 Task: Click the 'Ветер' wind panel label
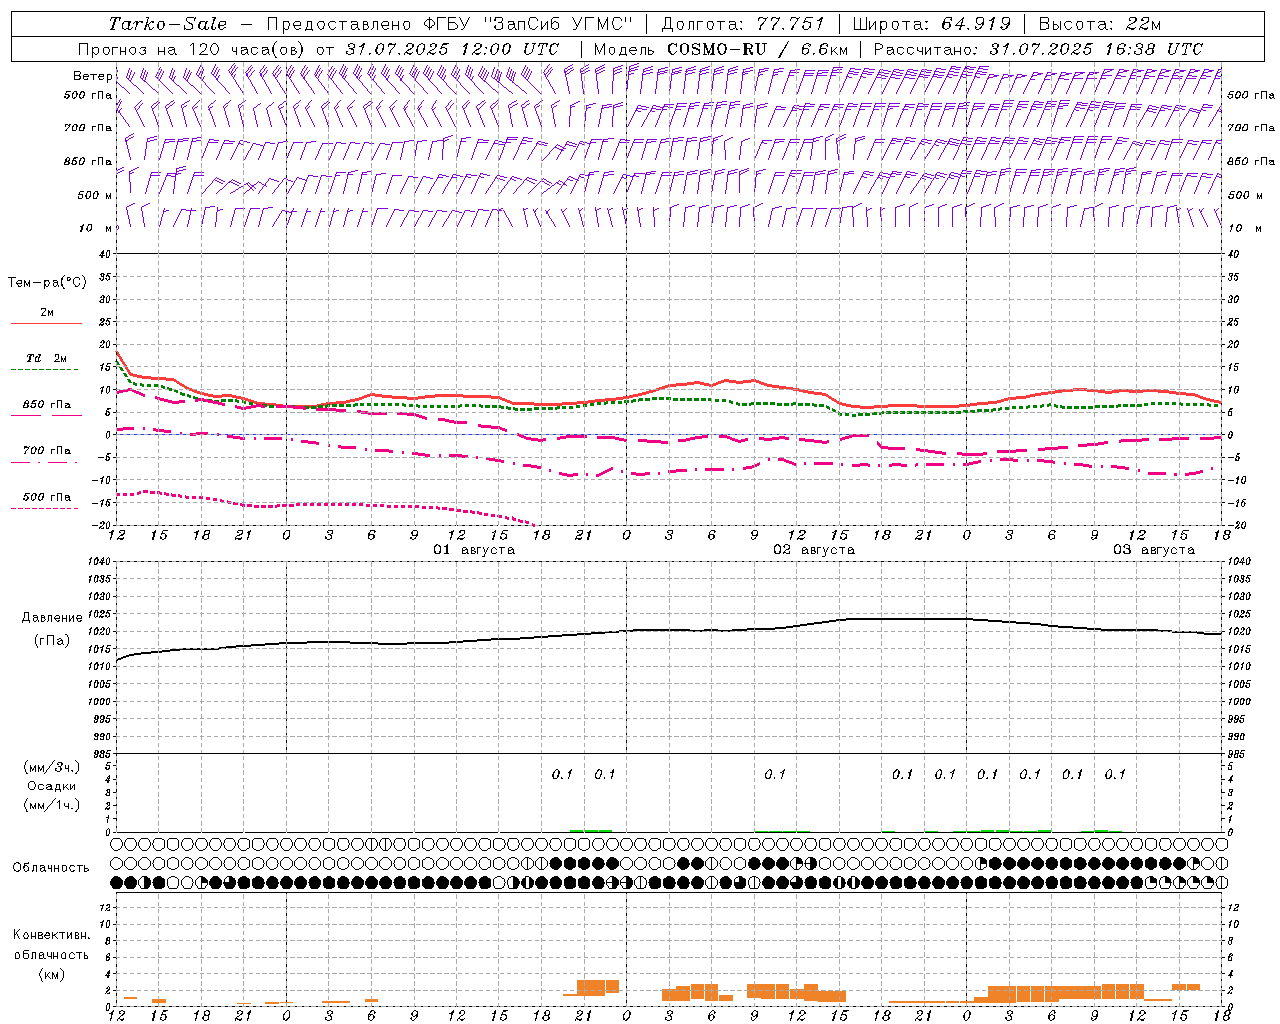click(92, 76)
